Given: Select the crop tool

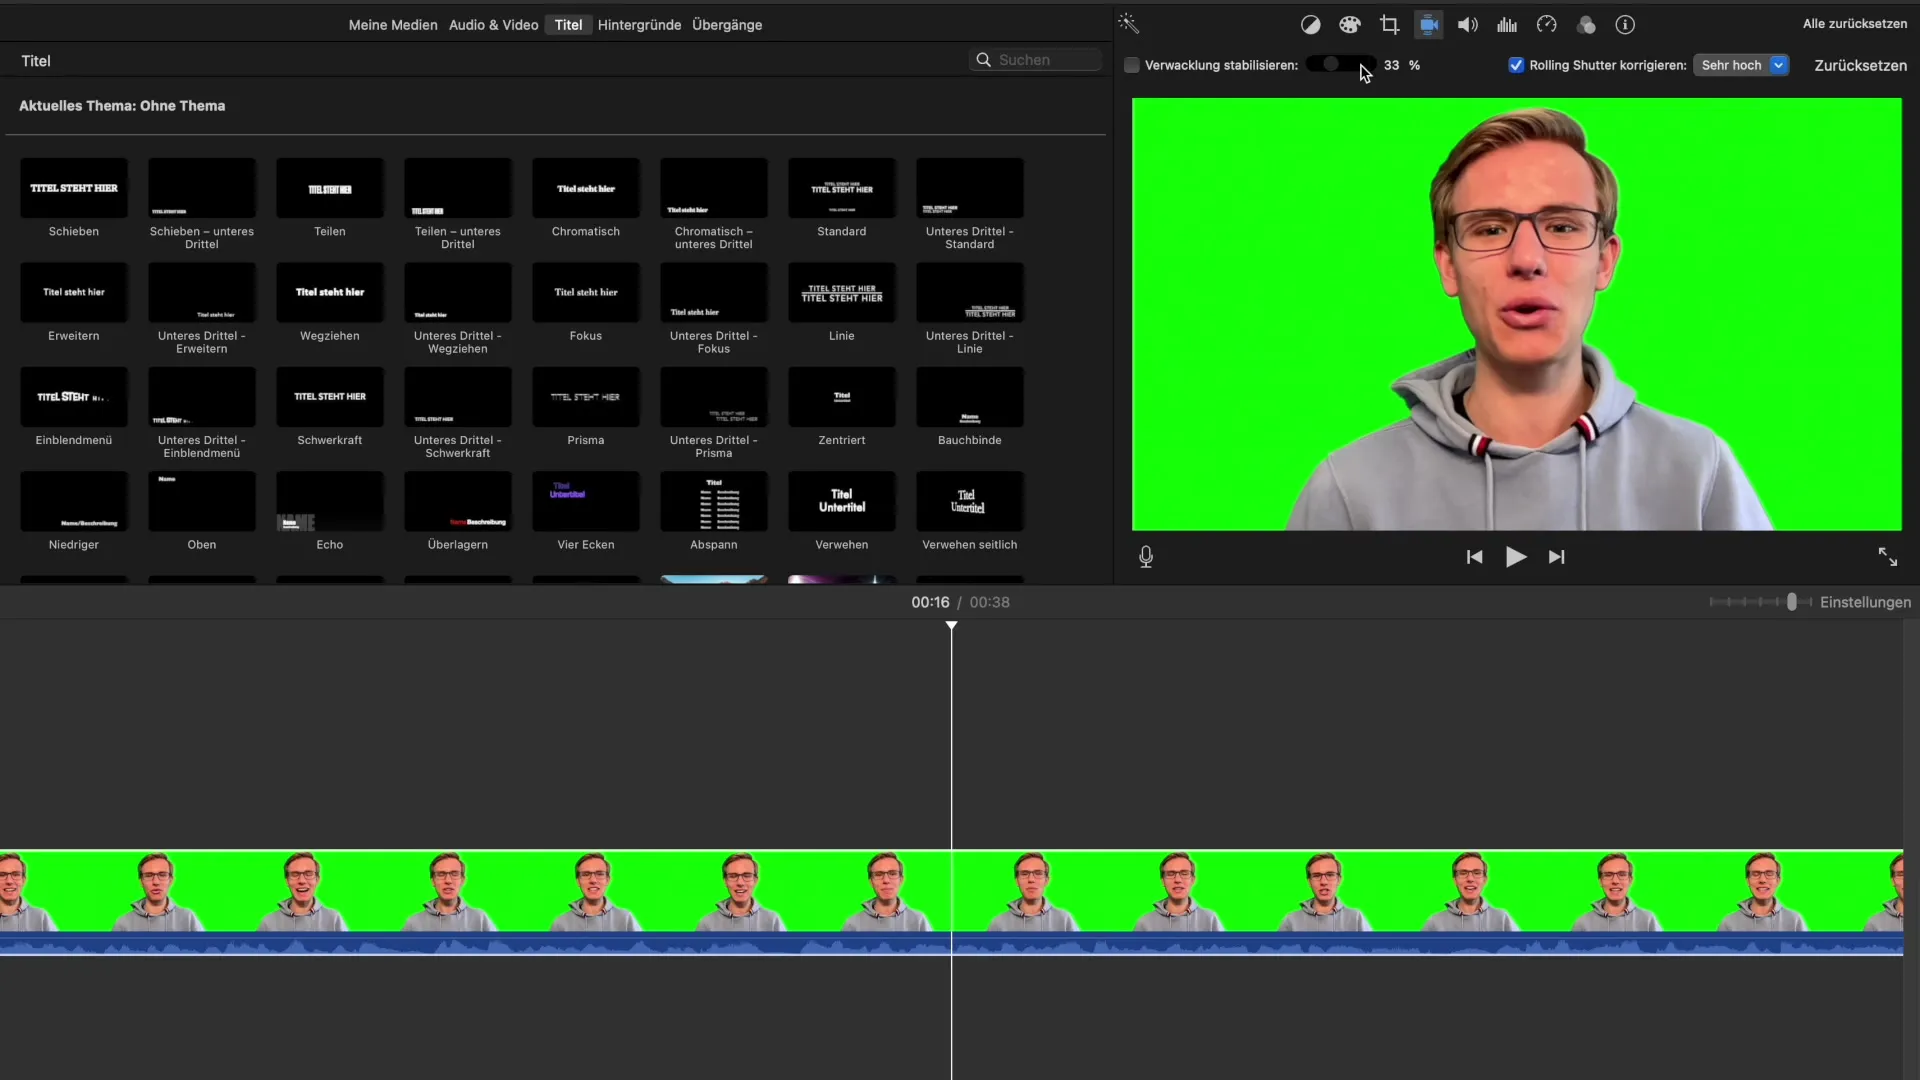Looking at the screenshot, I should (x=1389, y=25).
